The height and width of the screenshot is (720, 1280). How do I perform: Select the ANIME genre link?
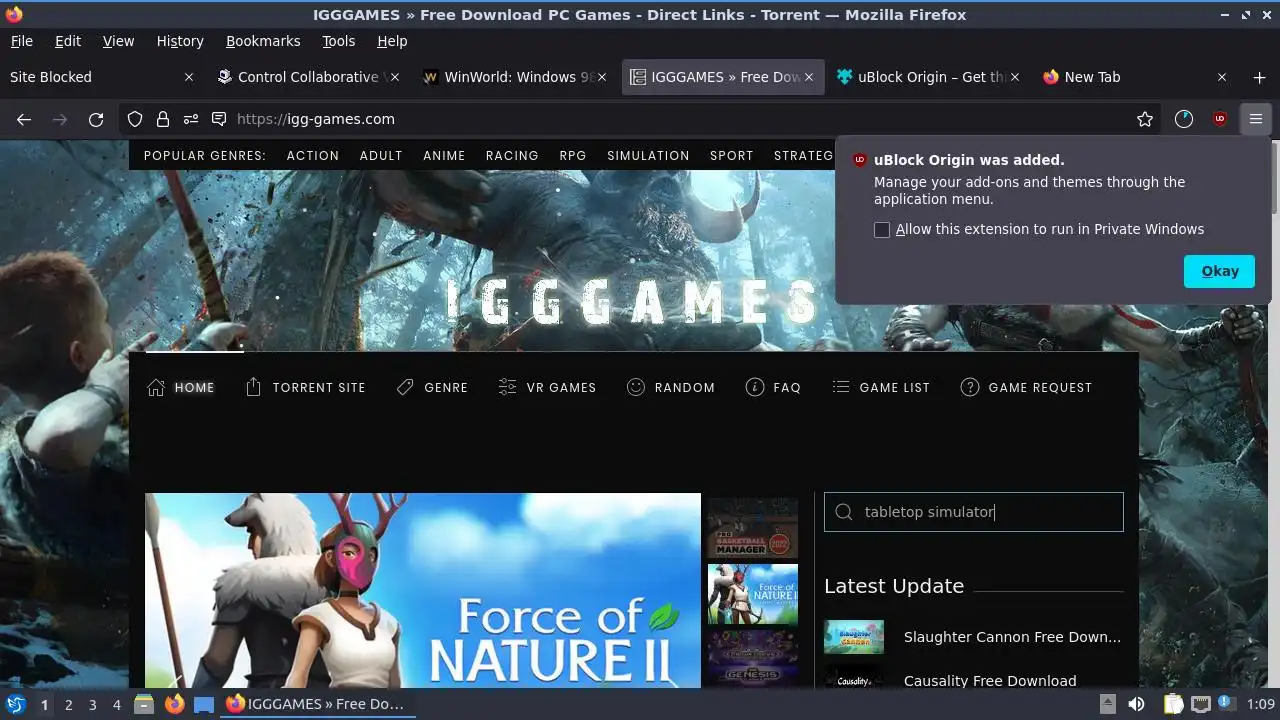pos(444,156)
